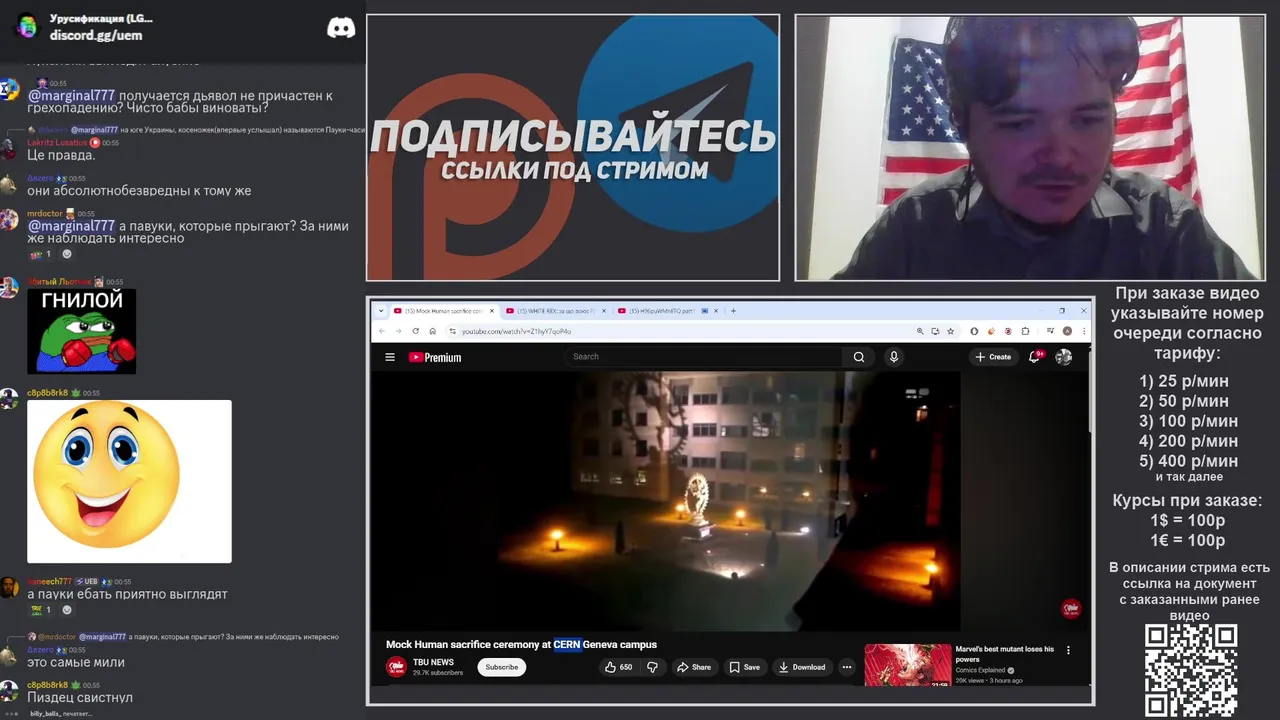Open the Chrome three-dot menu

[x=1084, y=331]
